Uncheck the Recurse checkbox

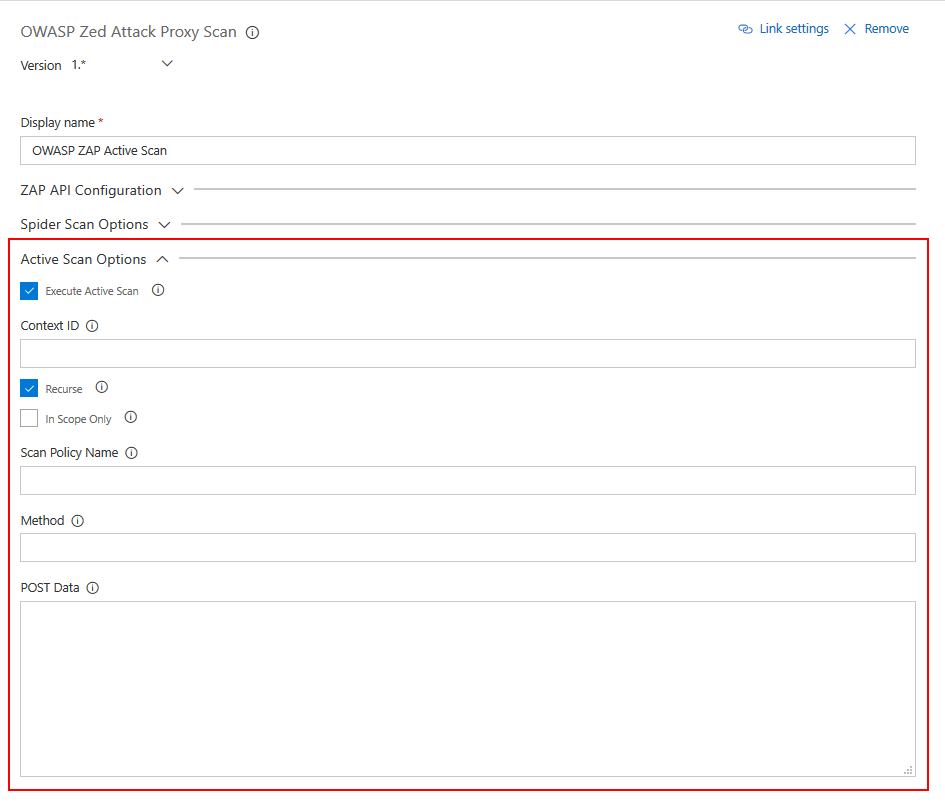29,388
